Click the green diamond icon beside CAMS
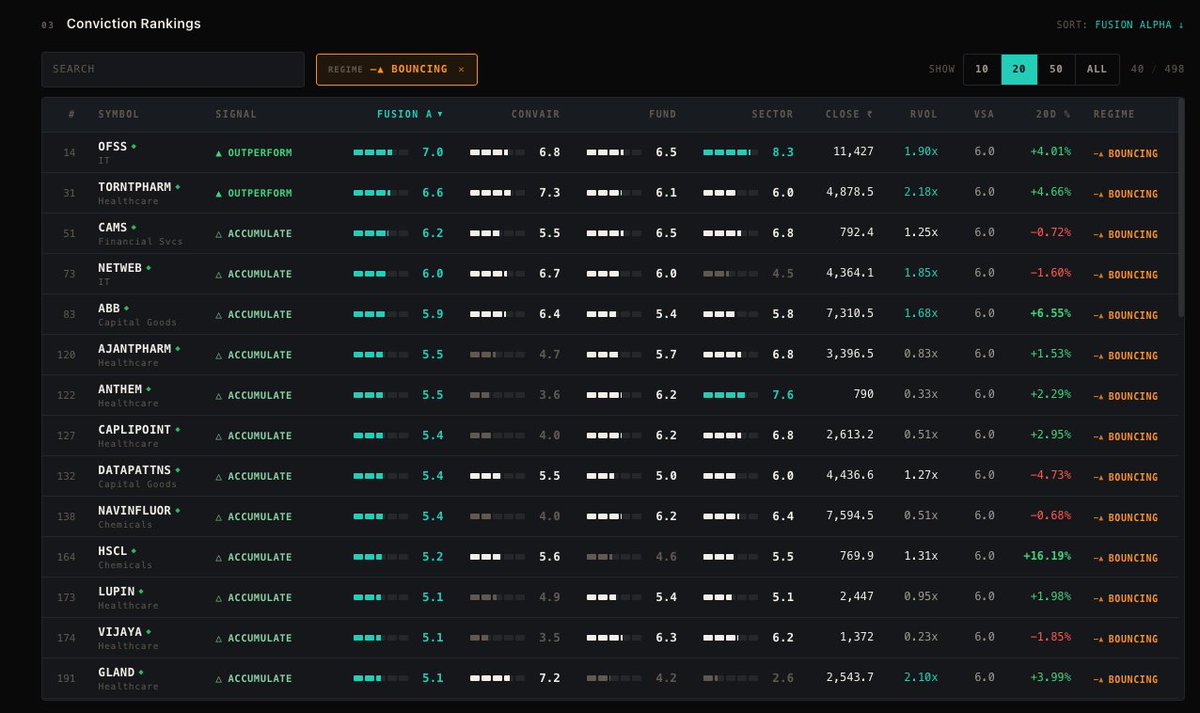 134,227
